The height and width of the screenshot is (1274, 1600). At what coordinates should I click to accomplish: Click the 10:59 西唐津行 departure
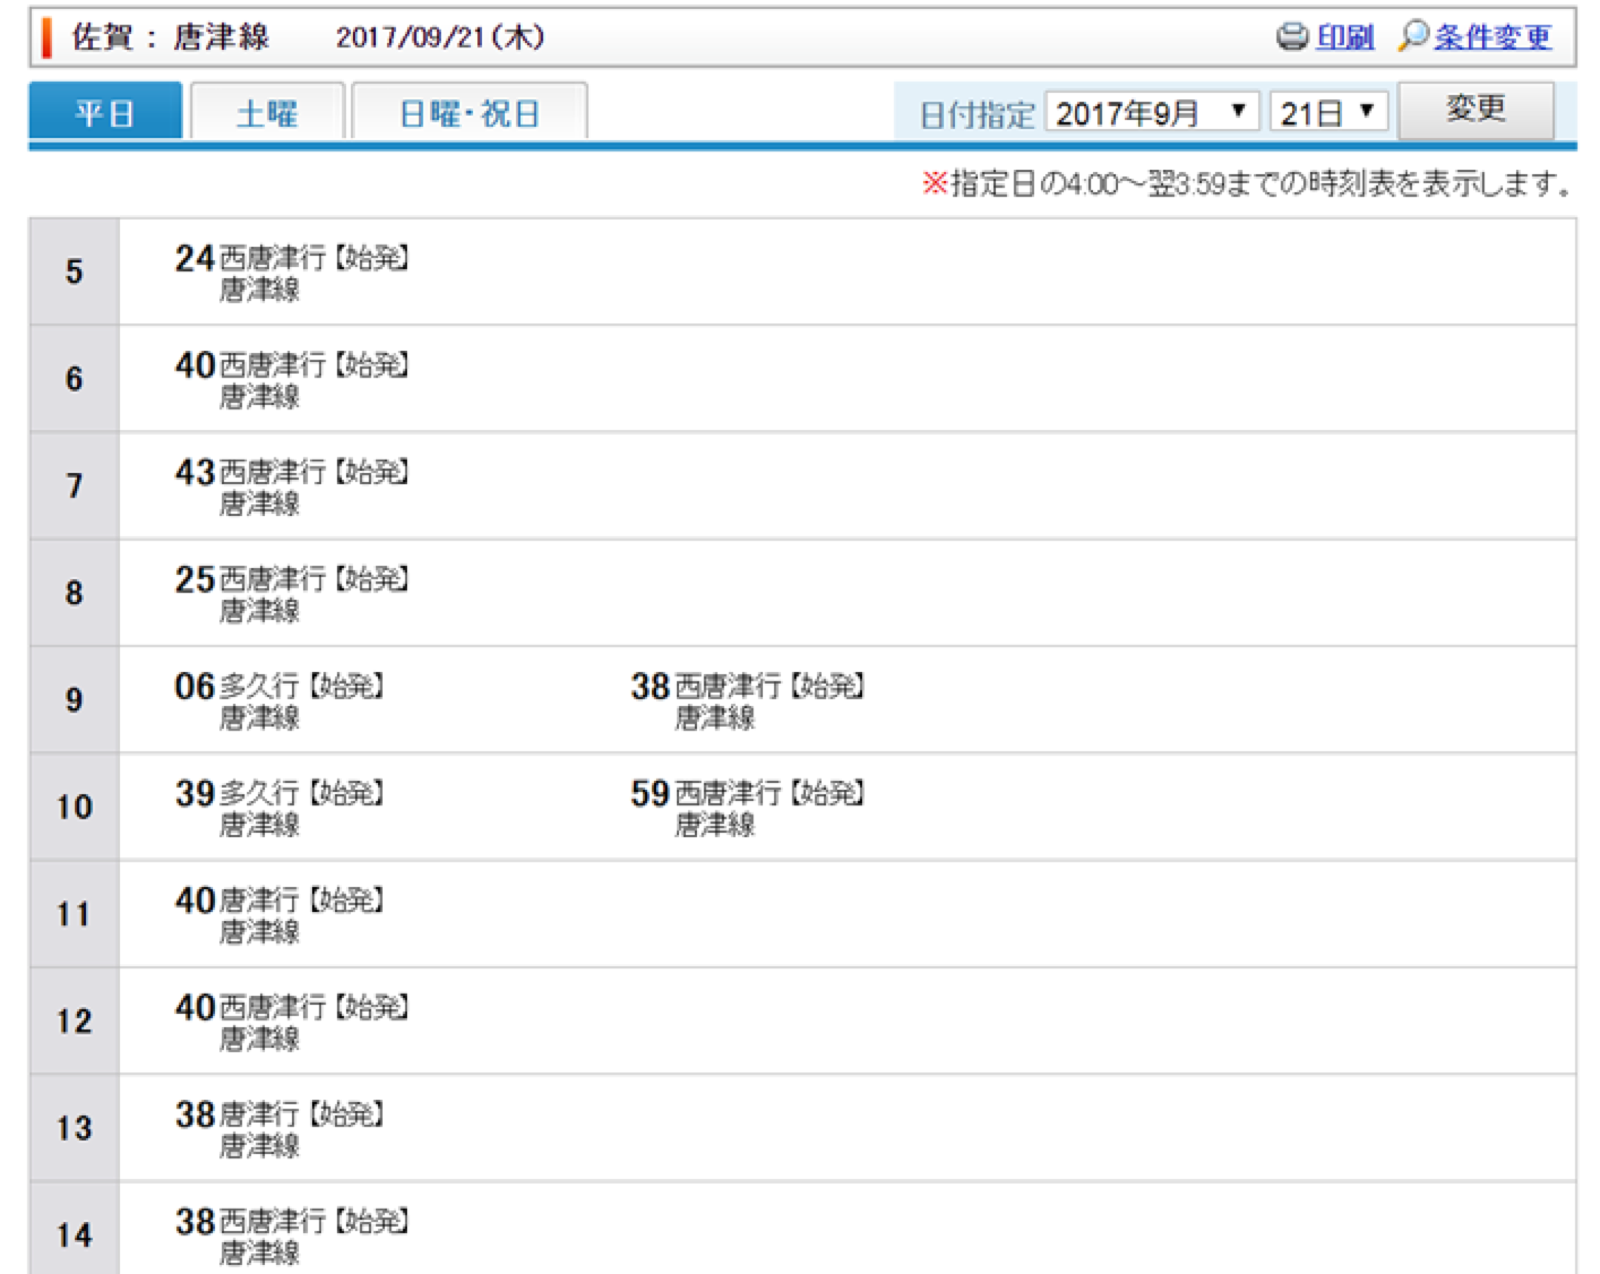point(747,807)
